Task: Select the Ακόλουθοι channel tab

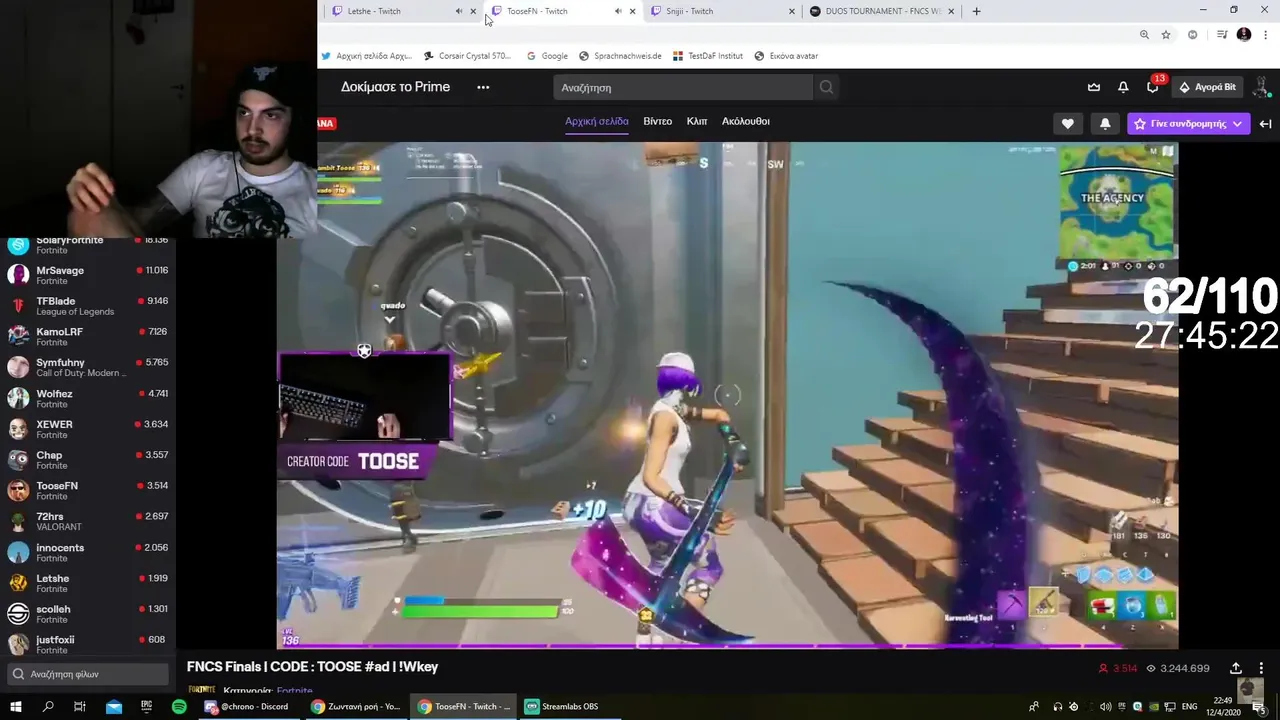Action: tap(746, 121)
